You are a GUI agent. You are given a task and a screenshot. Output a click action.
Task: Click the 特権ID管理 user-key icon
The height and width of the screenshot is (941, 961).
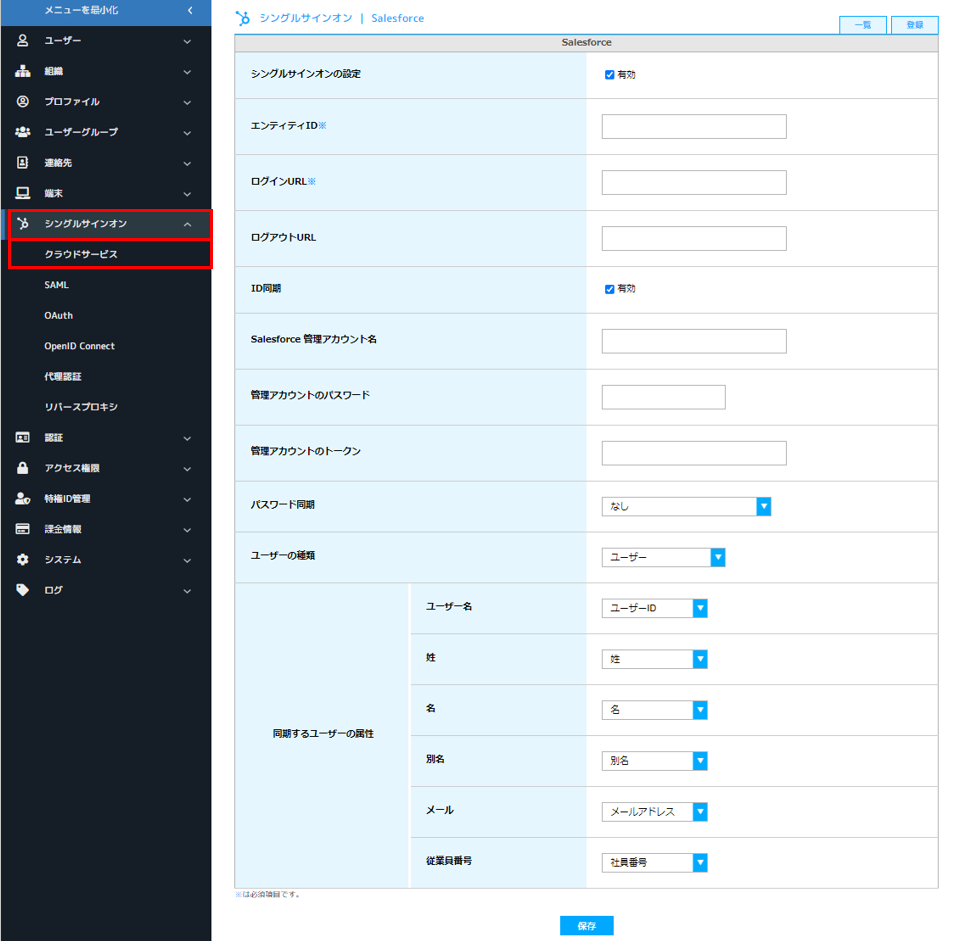[x=23, y=498]
